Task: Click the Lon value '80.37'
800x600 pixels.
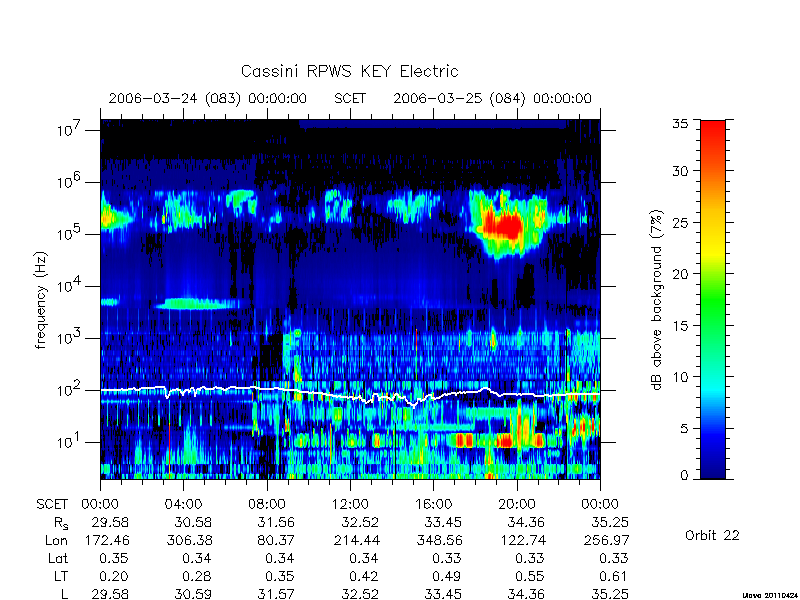Action: point(276,540)
